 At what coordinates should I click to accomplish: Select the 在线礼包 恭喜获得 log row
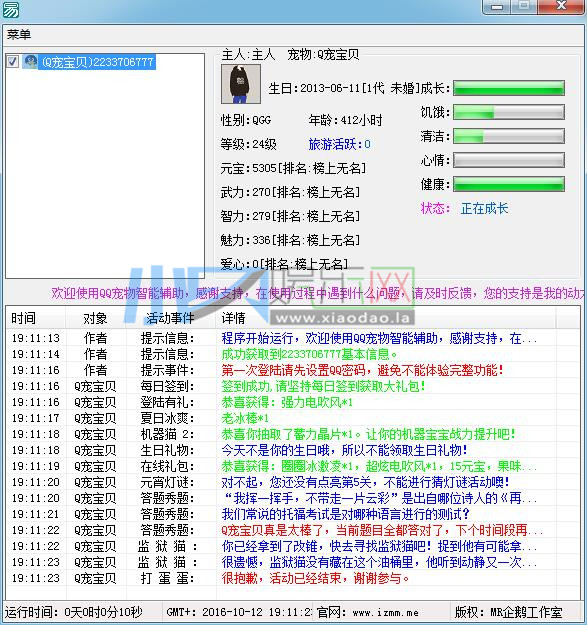tap(293, 466)
